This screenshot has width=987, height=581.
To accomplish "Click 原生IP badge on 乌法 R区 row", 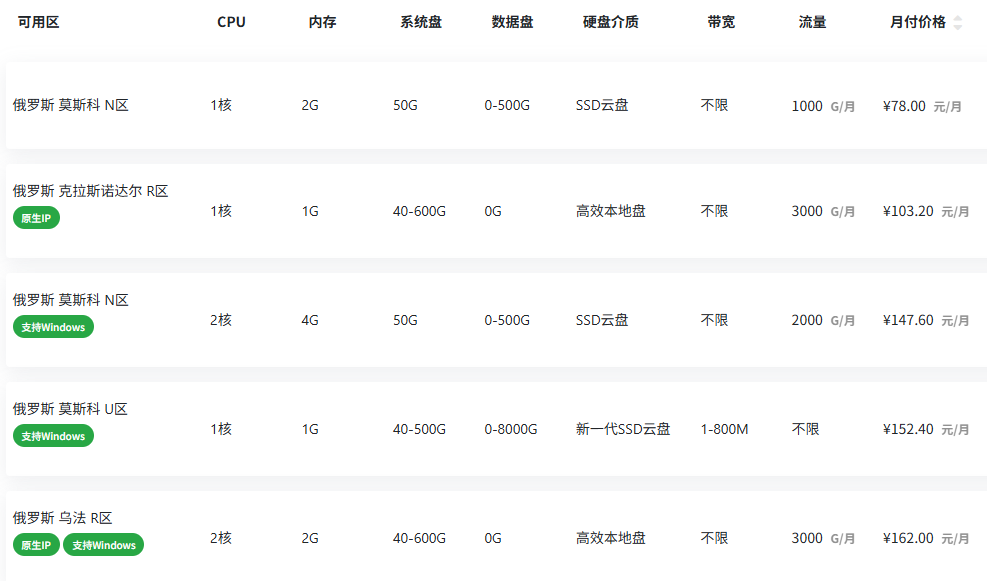I will pyautogui.click(x=36, y=545).
